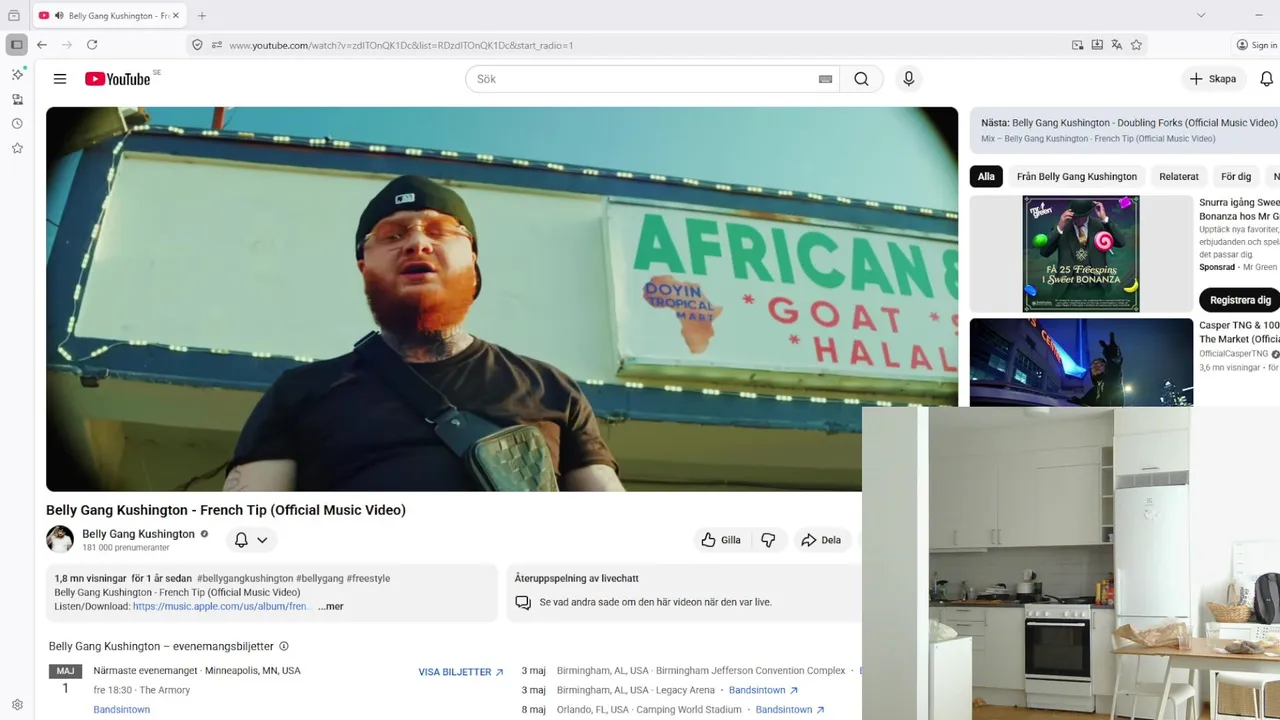Open the Casper TNG video title link
1280x720 pixels.
pyautogui.click(x=1239, y=332)
